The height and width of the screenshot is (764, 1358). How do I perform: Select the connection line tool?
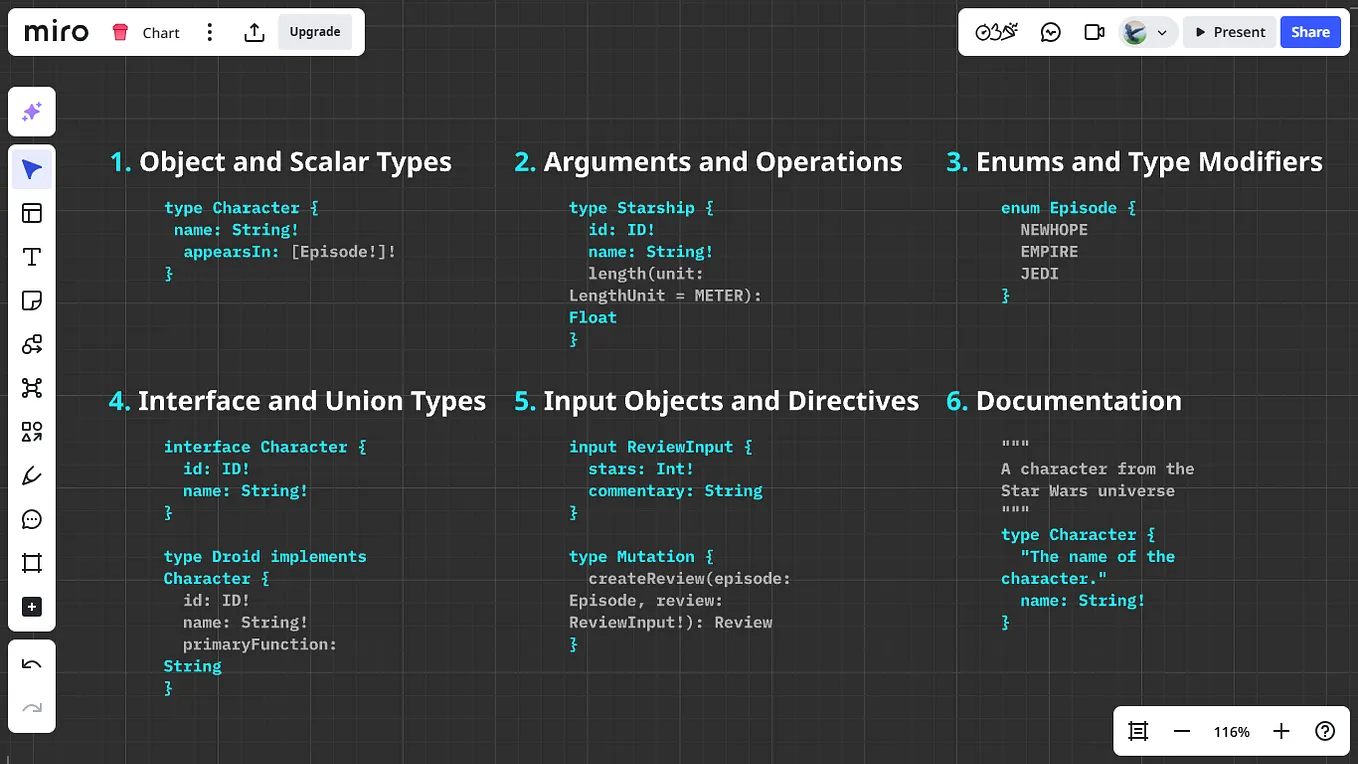(31, 344)
